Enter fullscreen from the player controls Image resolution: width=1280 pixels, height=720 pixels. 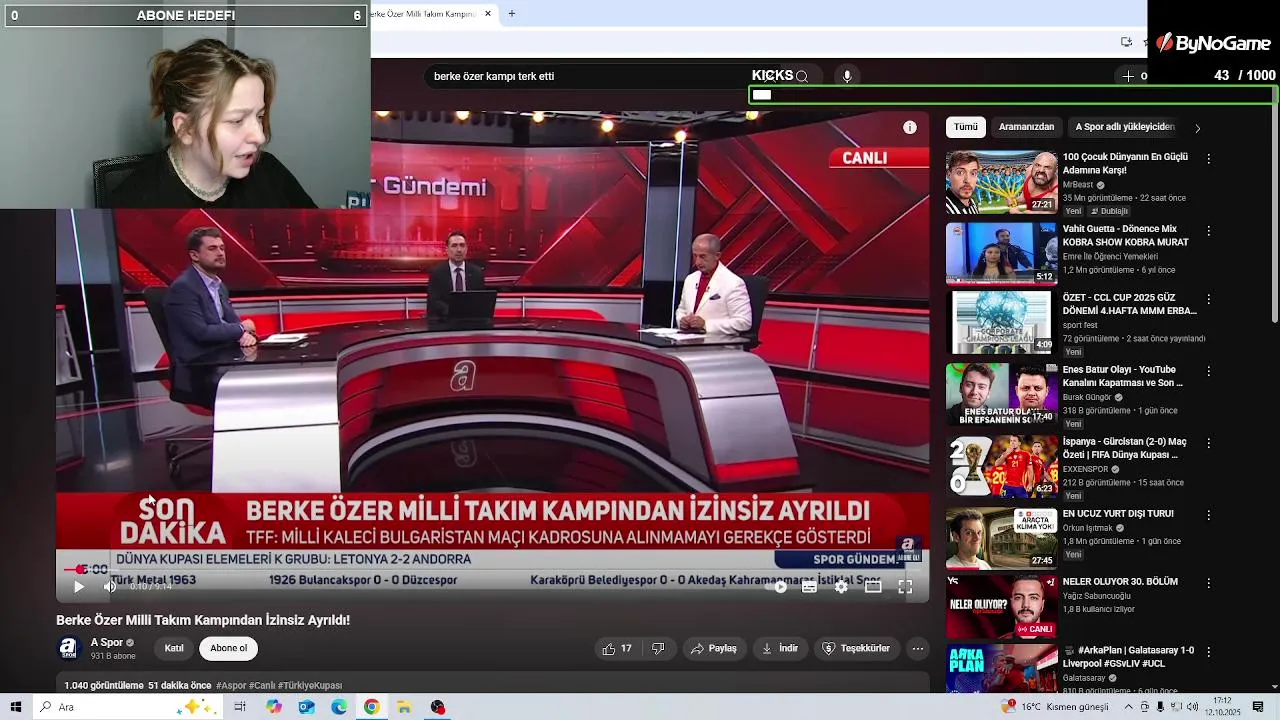click(x=905, y=587)
